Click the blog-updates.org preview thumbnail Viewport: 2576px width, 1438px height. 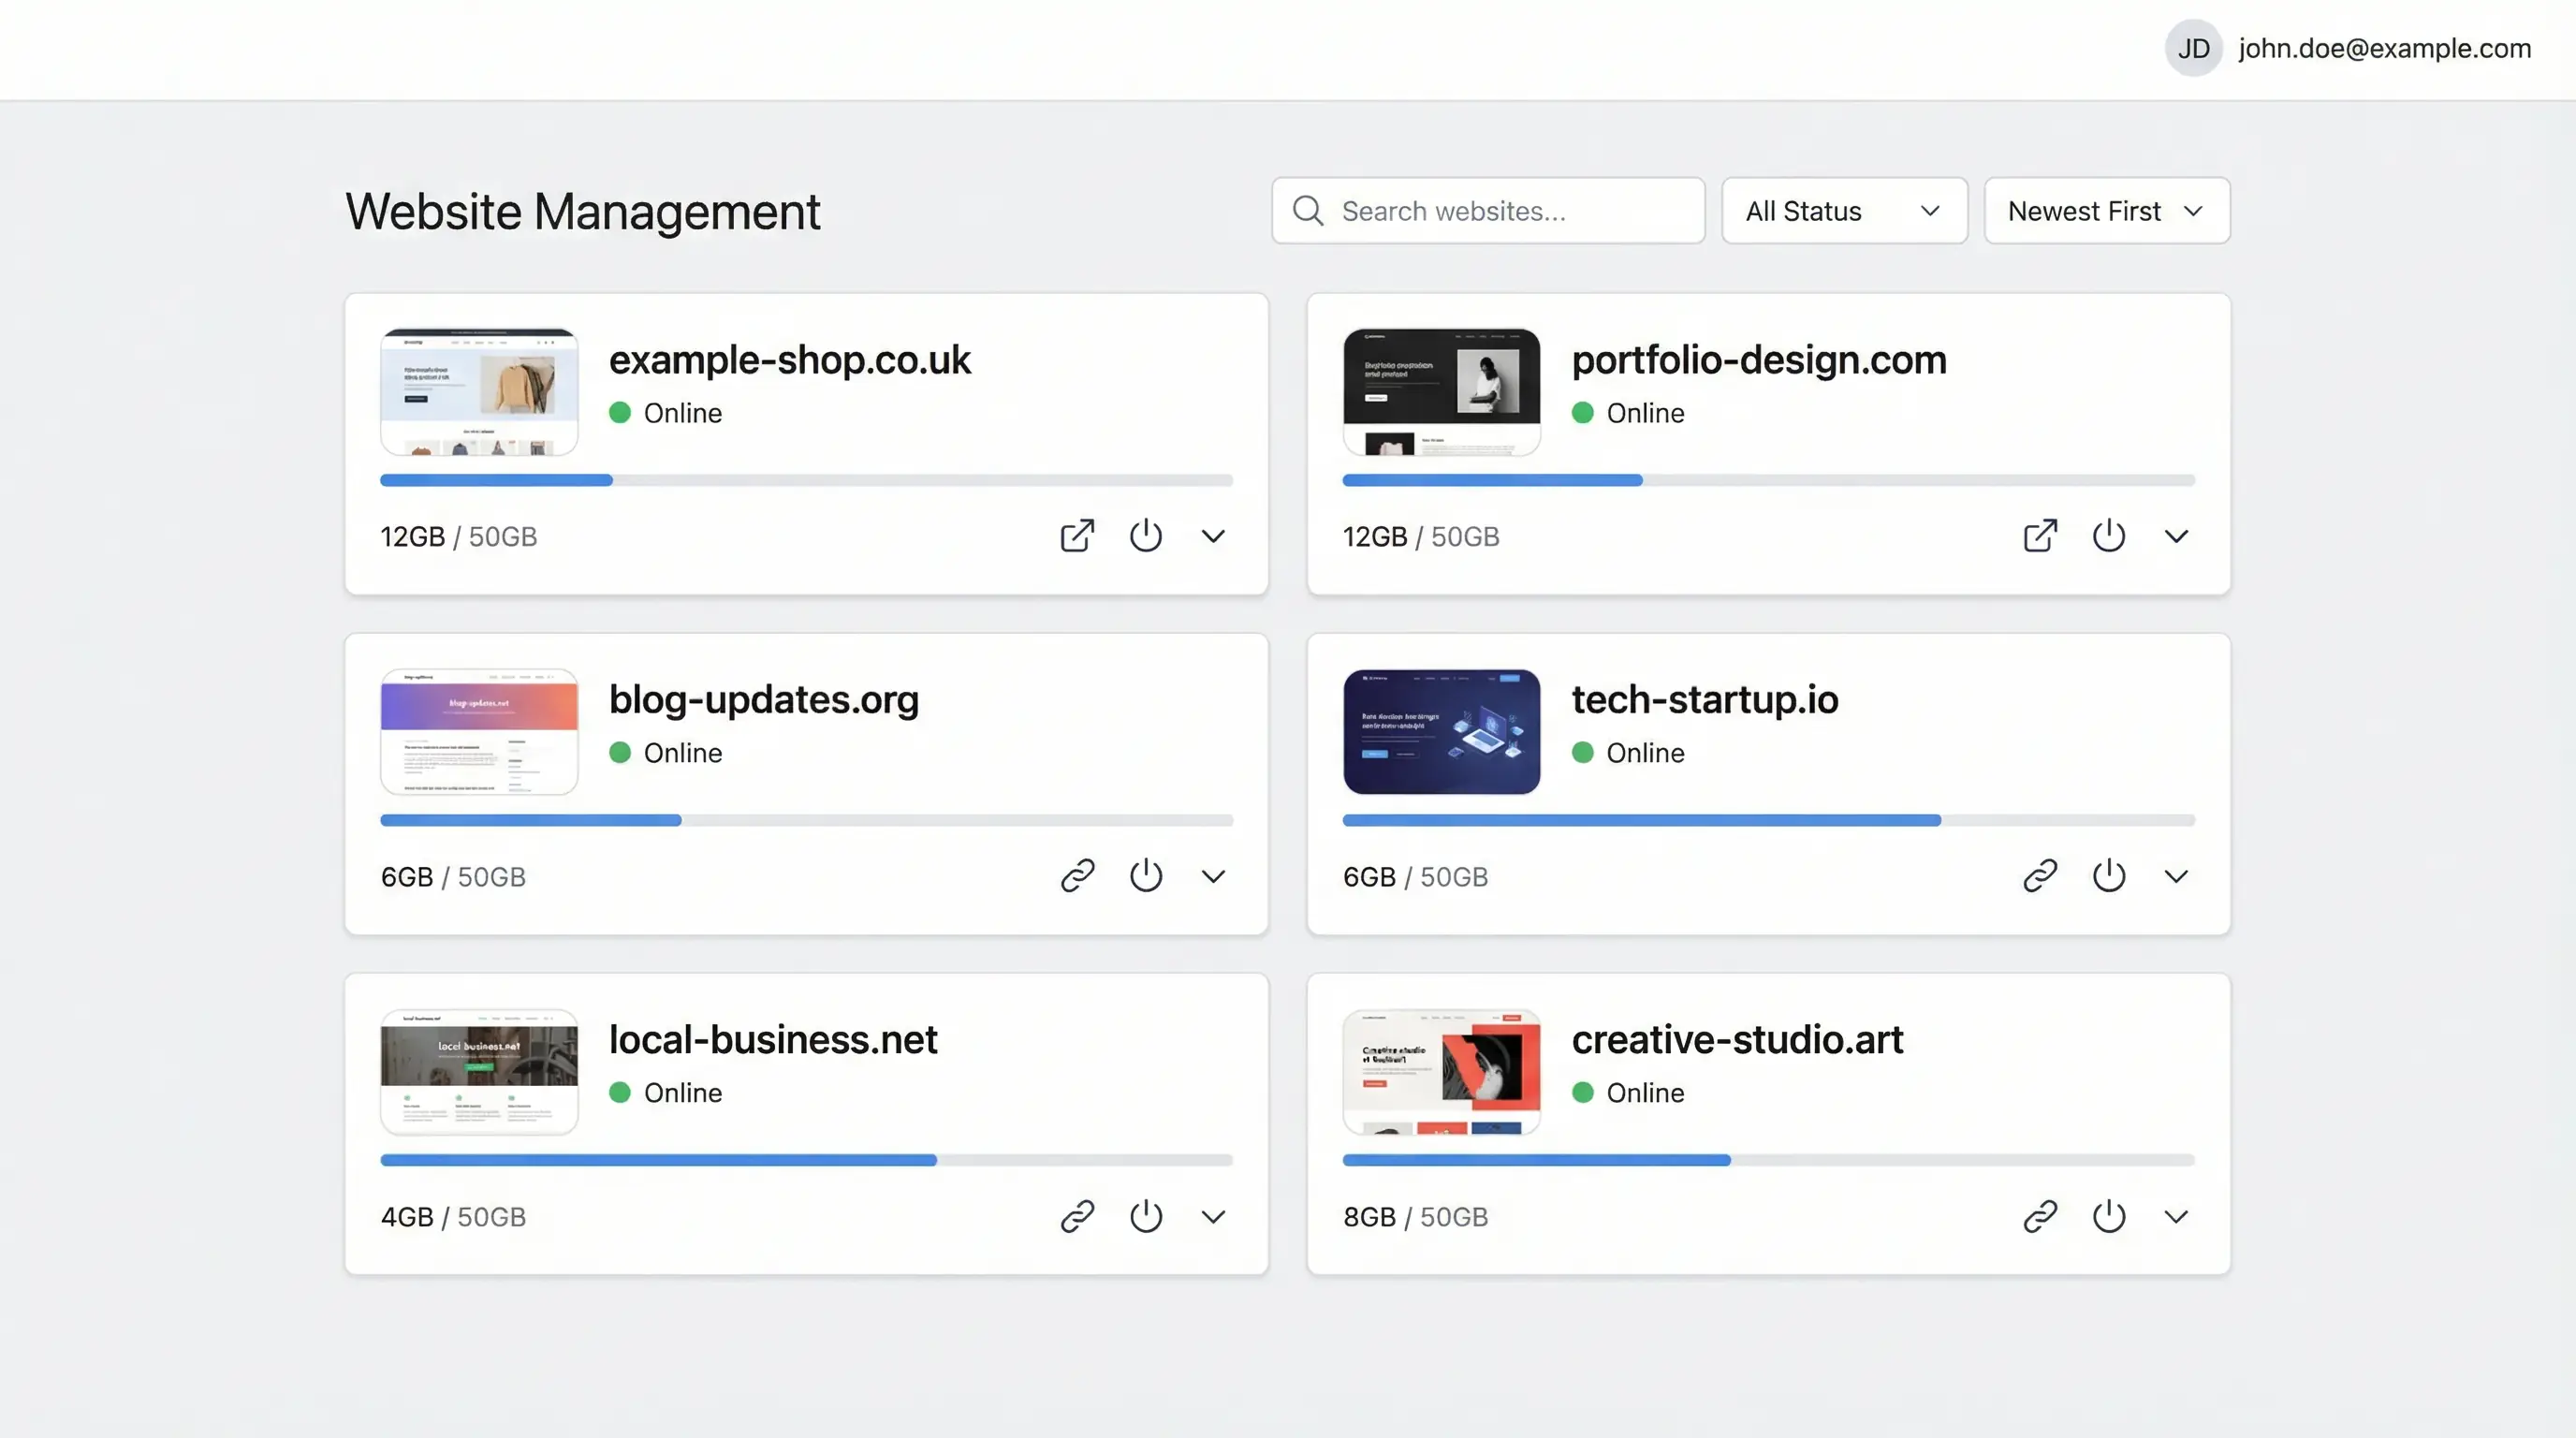point(479,732)
